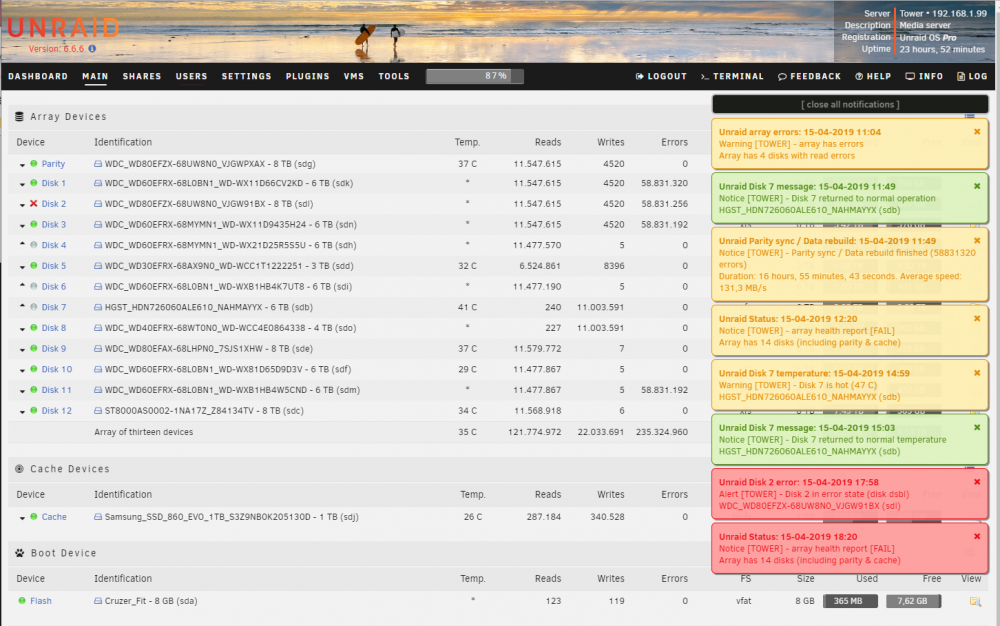Screen dimensions: 1000x626
Task: Click the green status ball for Parity
Action: pyautogui.click(x=34, y=164)
